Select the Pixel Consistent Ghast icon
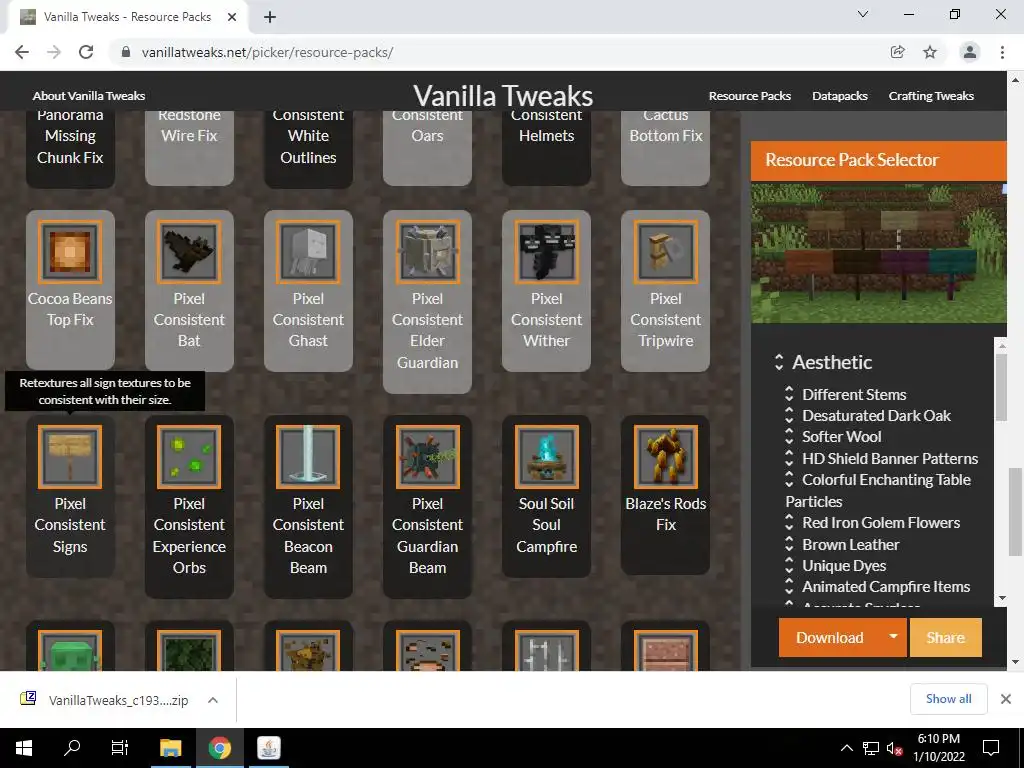Image resolution: width=1024 pixels, height=768 pixels. tap(308, 251)
